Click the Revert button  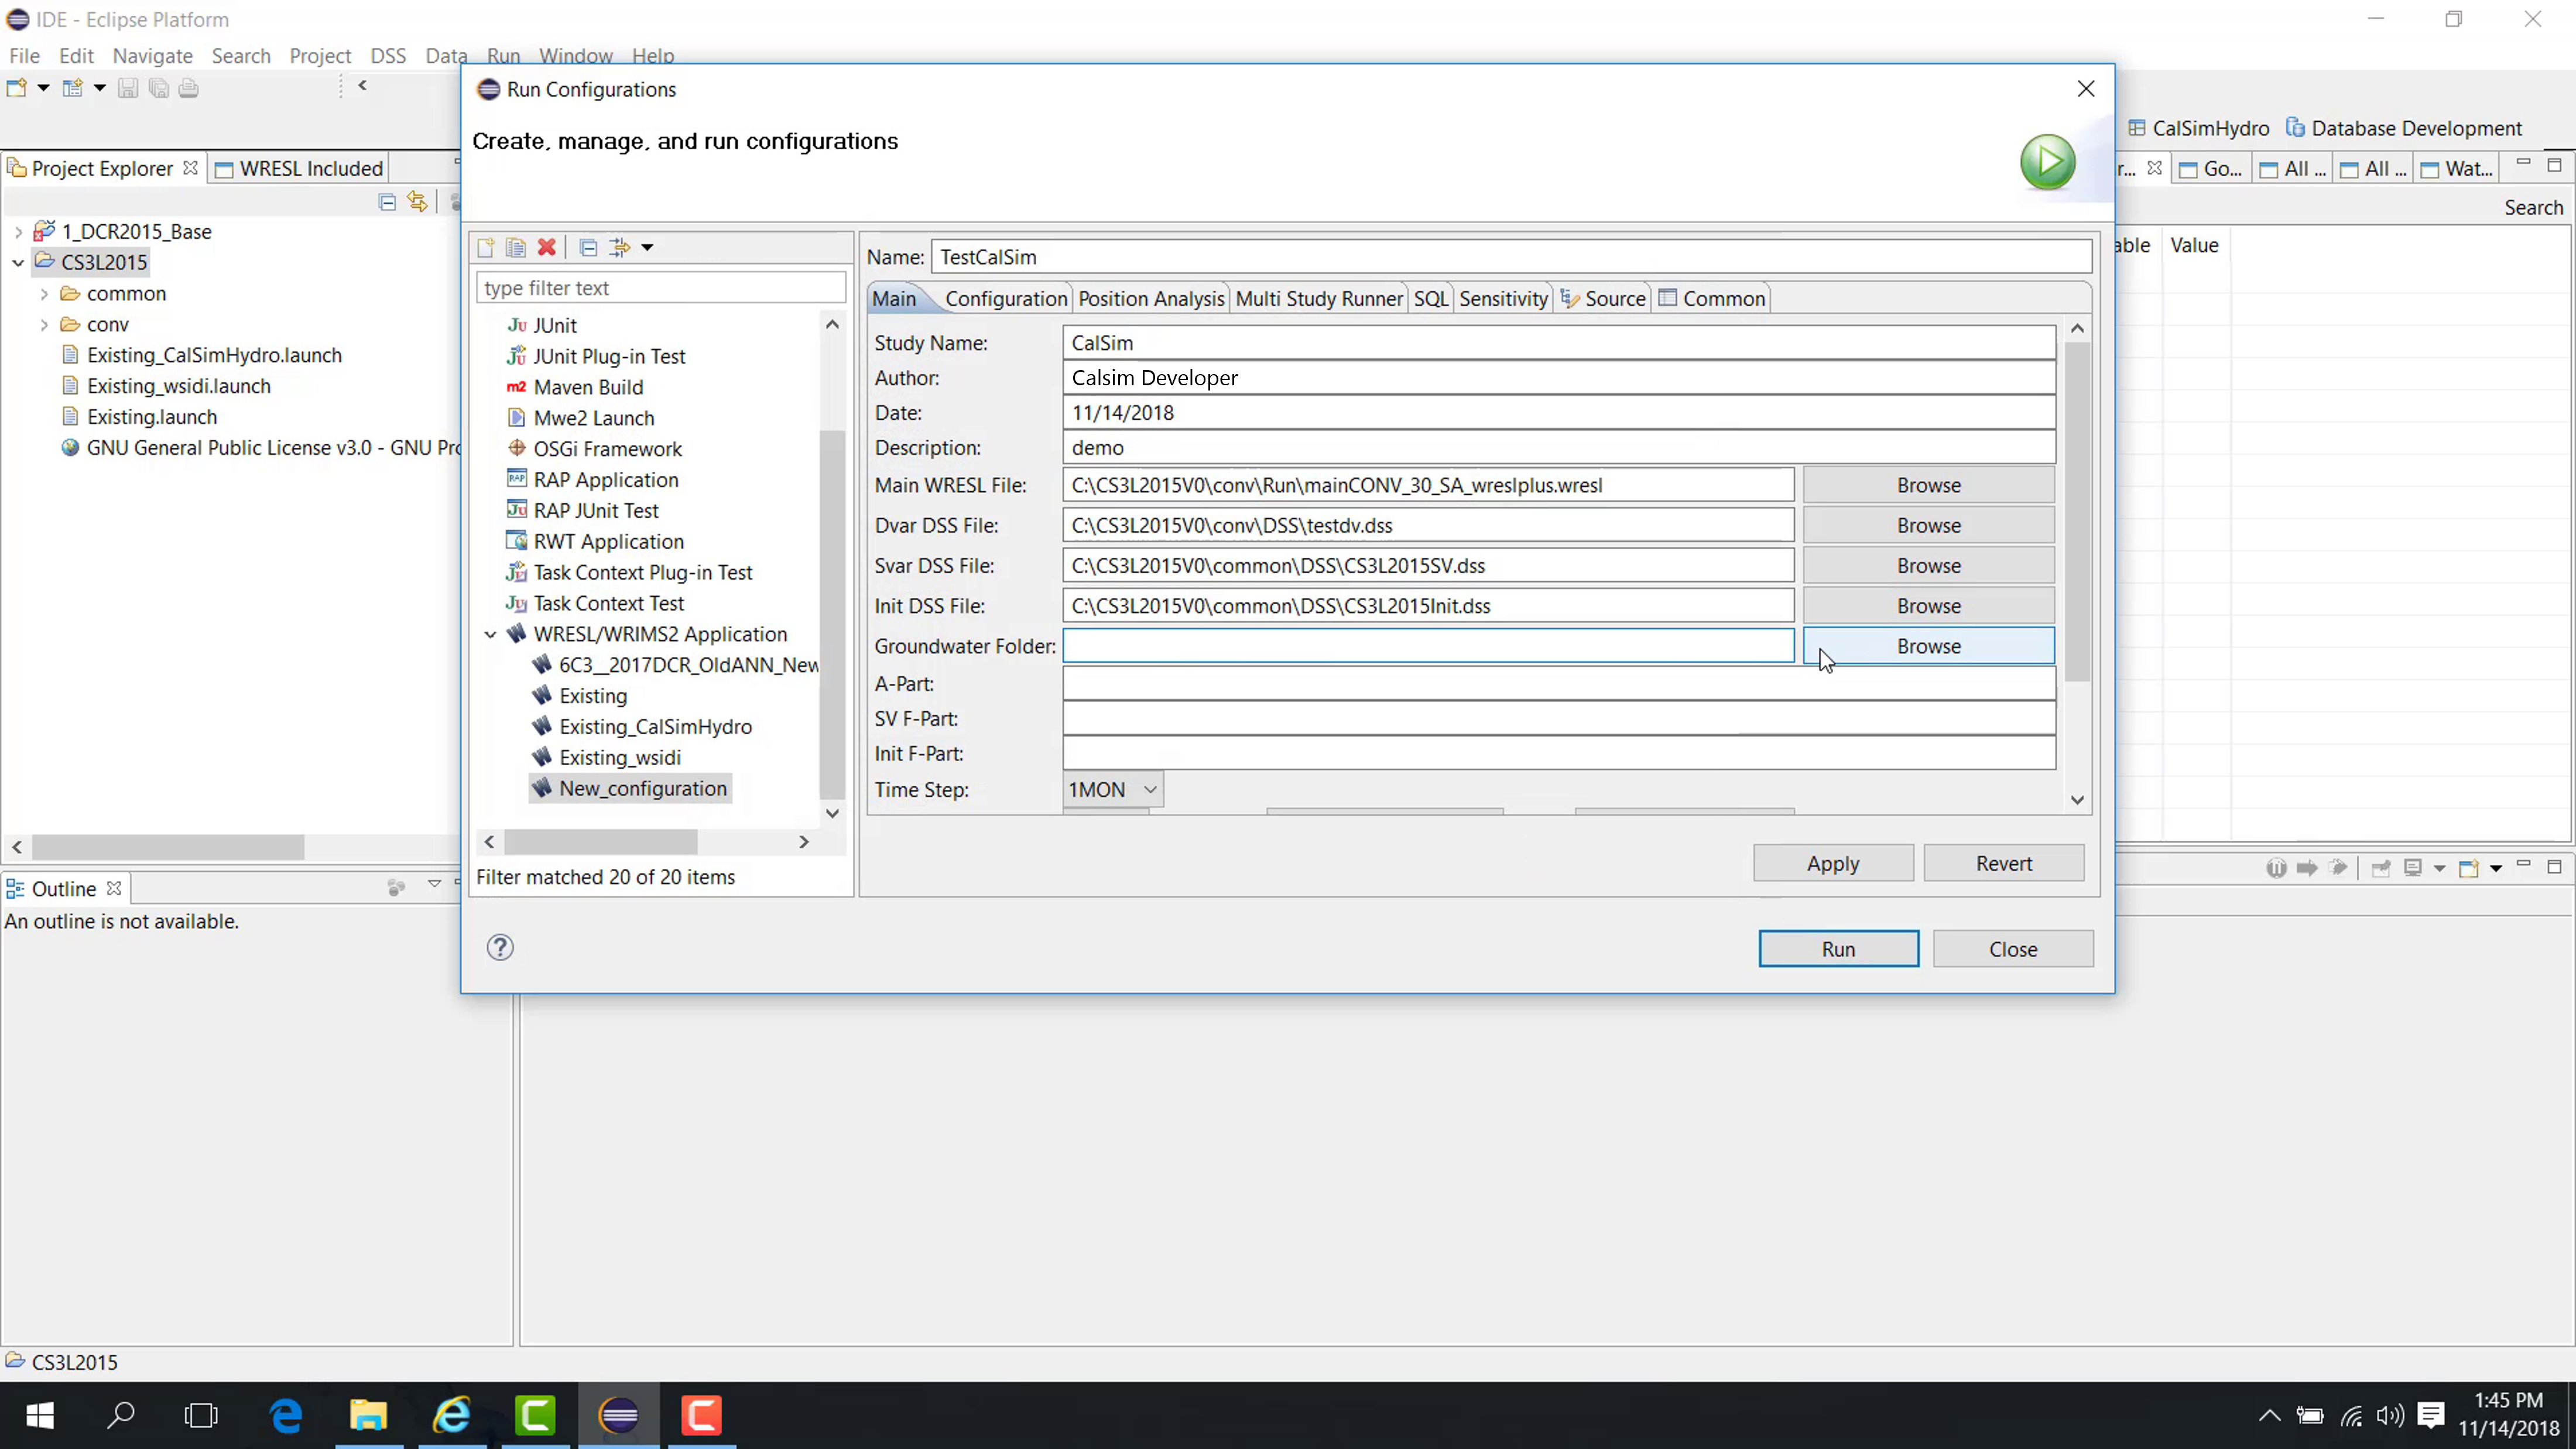click(x=2004, y=863)
